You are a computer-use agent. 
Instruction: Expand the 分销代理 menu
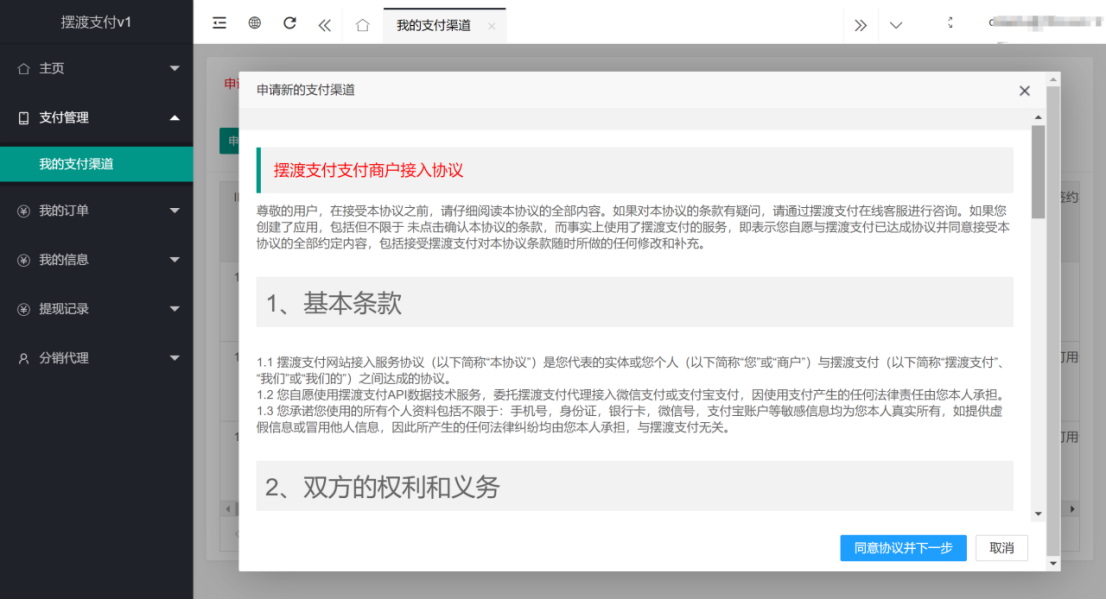(97, 358)
